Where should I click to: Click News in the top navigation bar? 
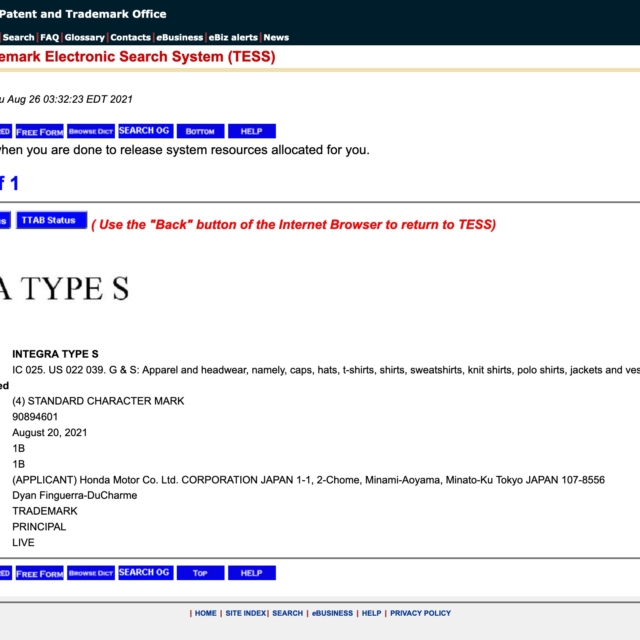tap(276, 37)
